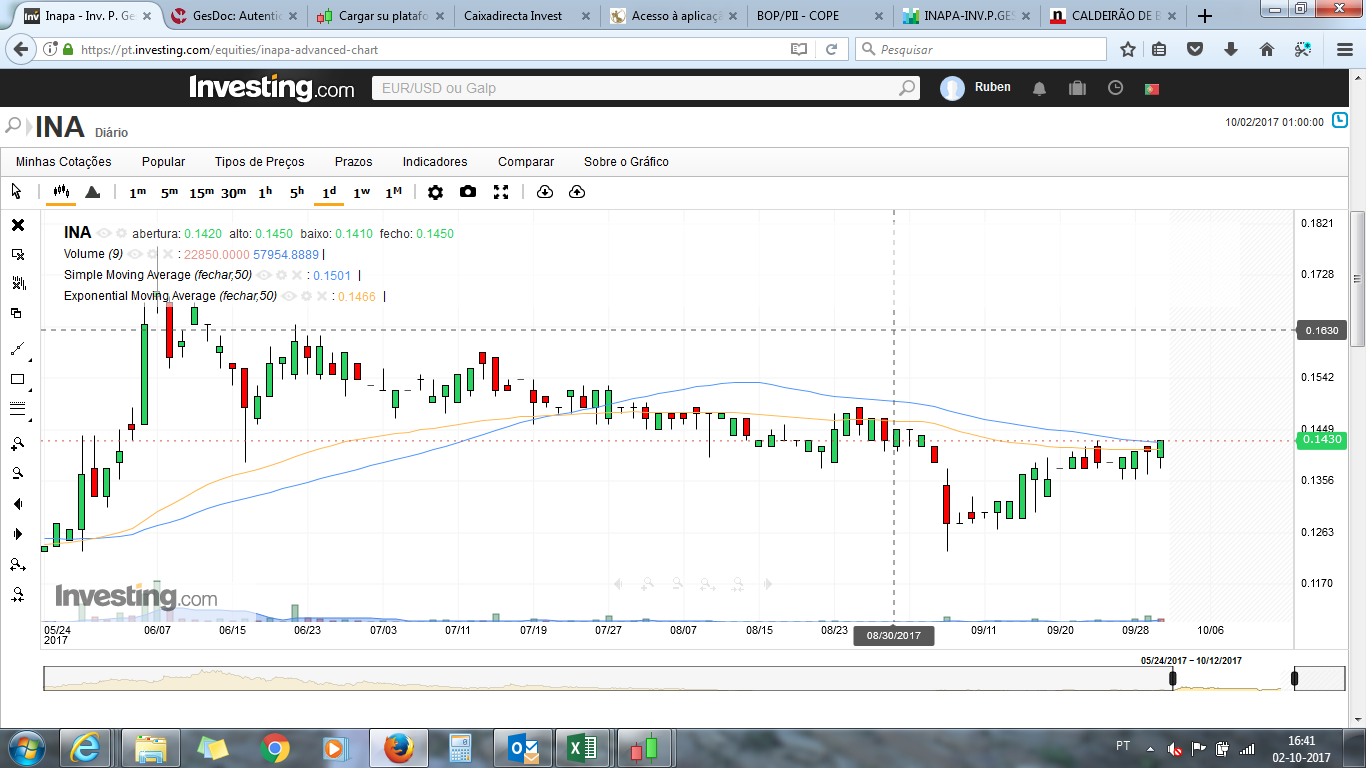This screenshot has width=1366, height=768.
Task: Toggle visibility of Simple Moving Average
Action: click(263, 275)
